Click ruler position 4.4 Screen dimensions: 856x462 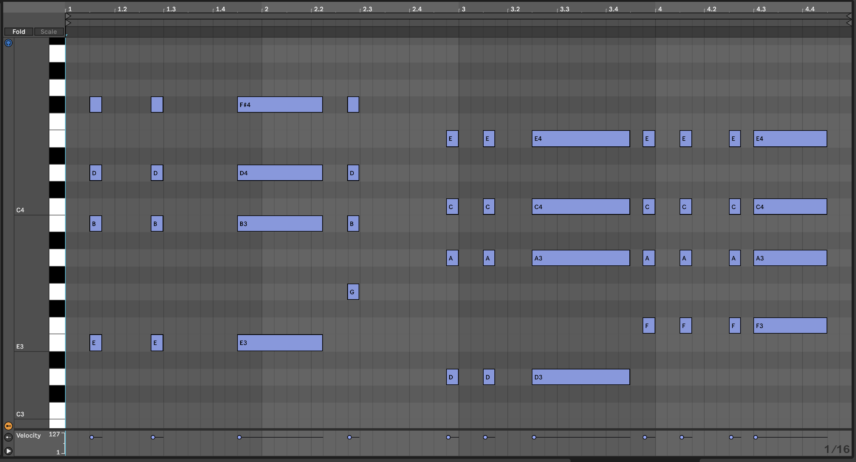pos(810,9)
